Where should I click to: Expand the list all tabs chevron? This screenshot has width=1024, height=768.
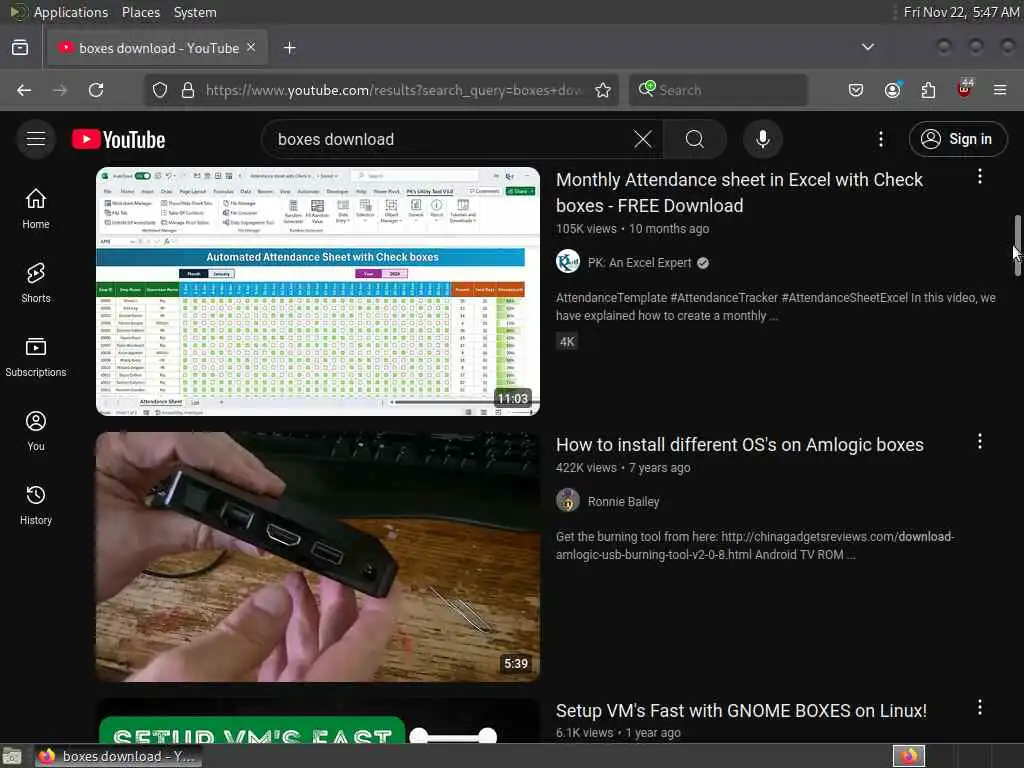pyautogui.click(x=868, y=47)
